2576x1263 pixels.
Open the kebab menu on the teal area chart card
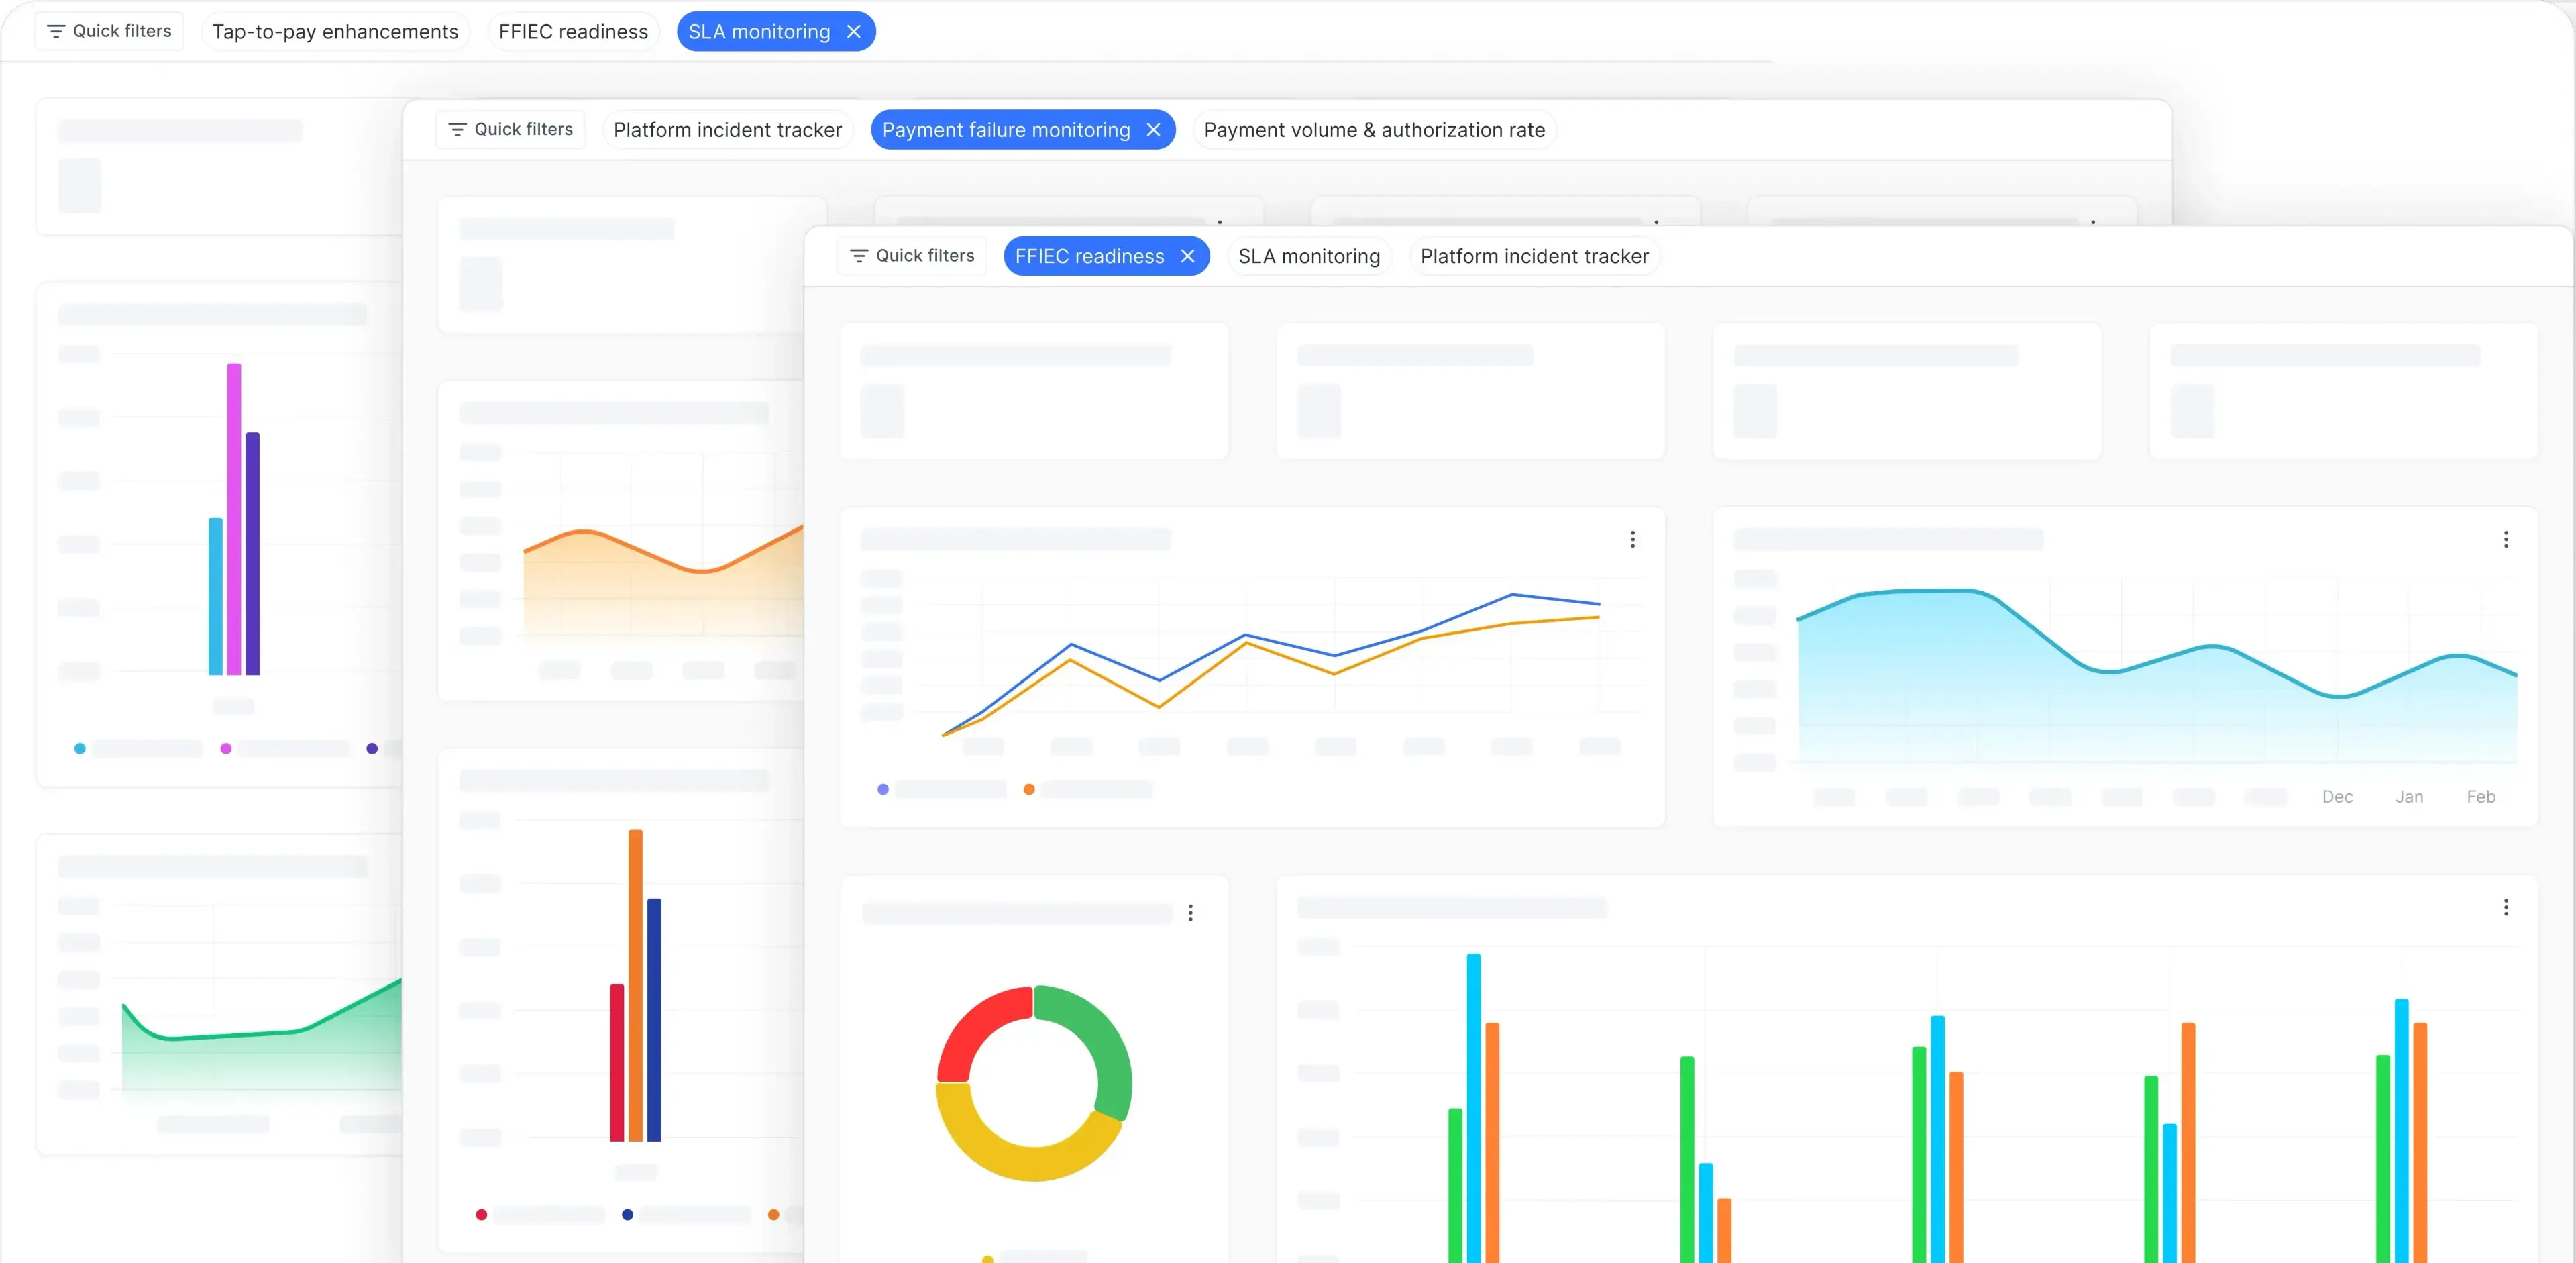tap(2506, 539)
